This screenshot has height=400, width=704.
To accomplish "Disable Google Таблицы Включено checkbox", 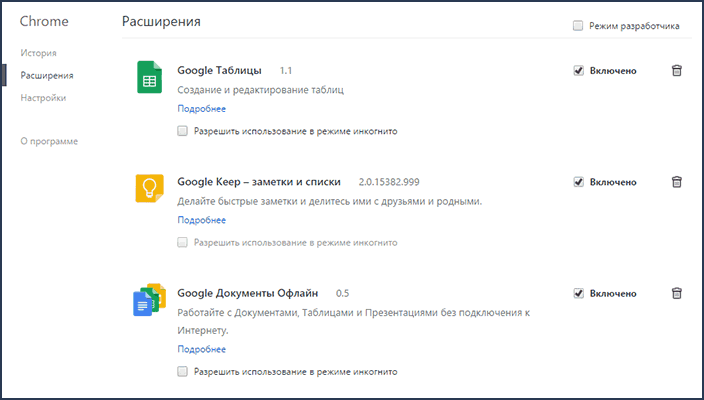I will (578, 71).
